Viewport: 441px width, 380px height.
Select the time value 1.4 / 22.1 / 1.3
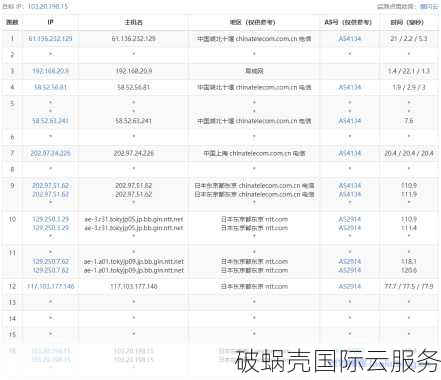coord(409,71)
